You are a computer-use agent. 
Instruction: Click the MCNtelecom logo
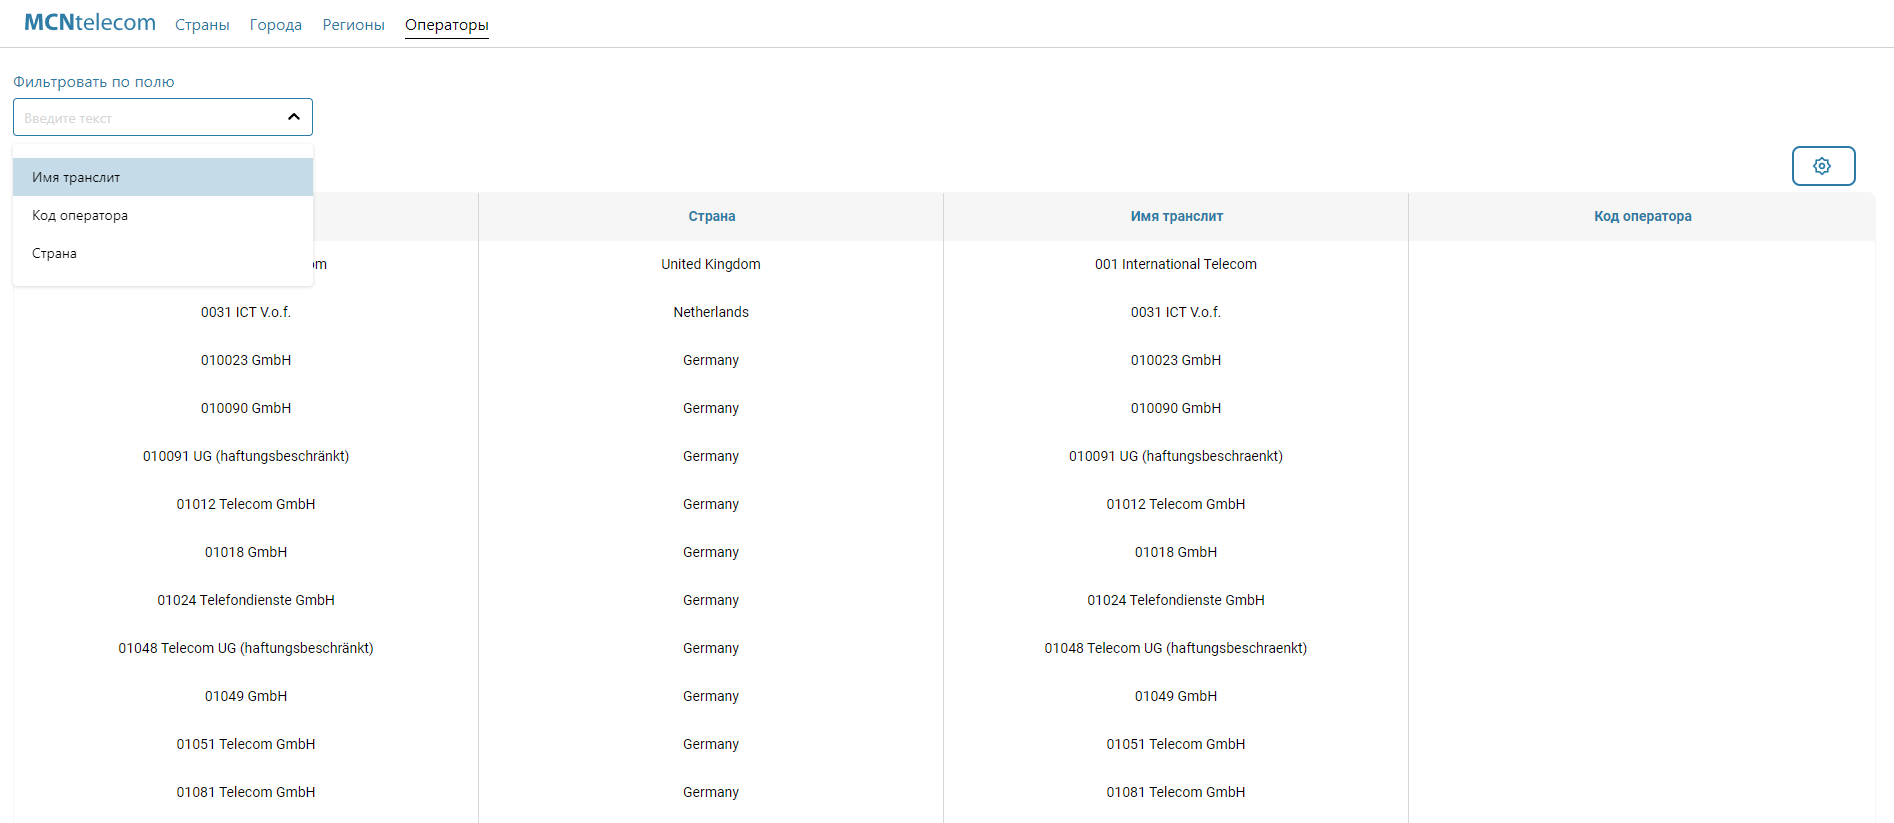tap(89, 23)
